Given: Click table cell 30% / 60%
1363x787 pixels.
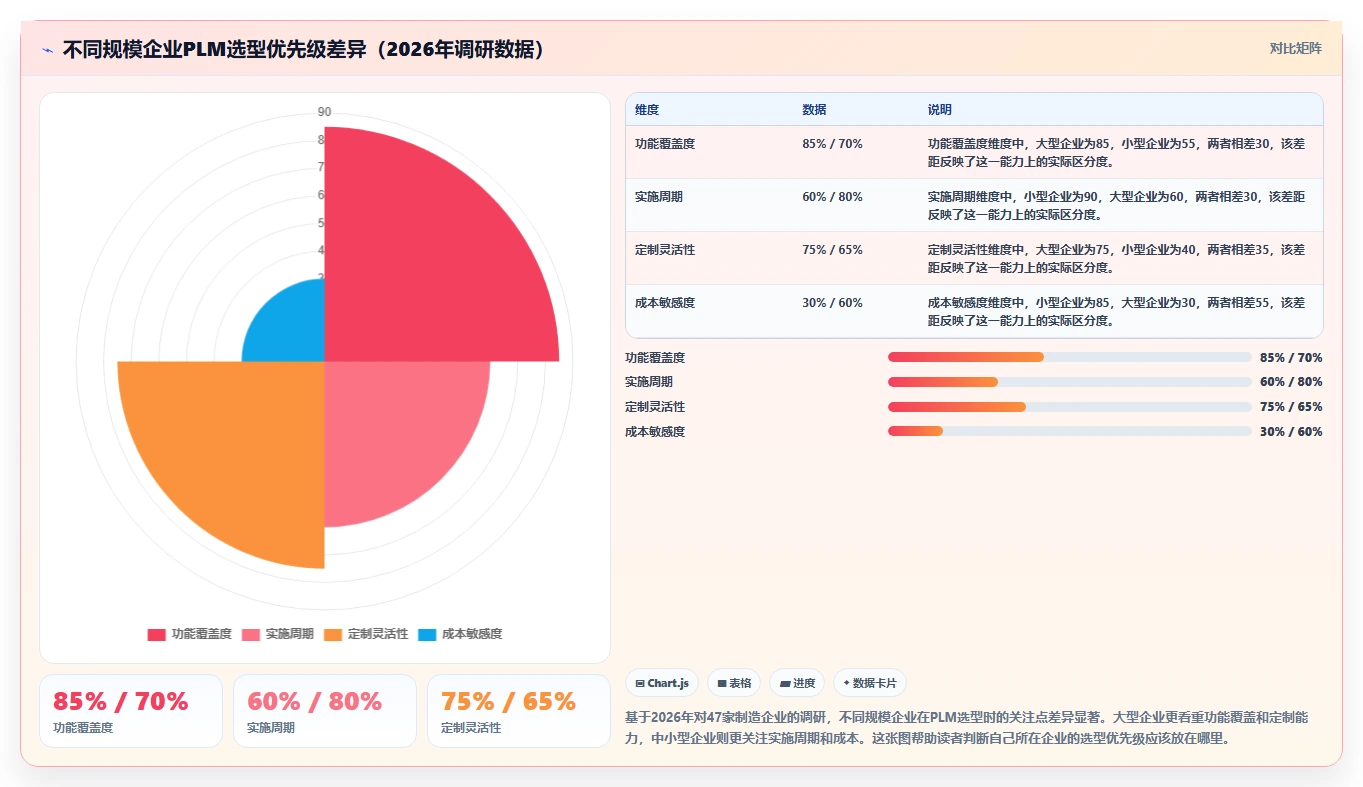Looking at the screenshot, I should (832, 303).
